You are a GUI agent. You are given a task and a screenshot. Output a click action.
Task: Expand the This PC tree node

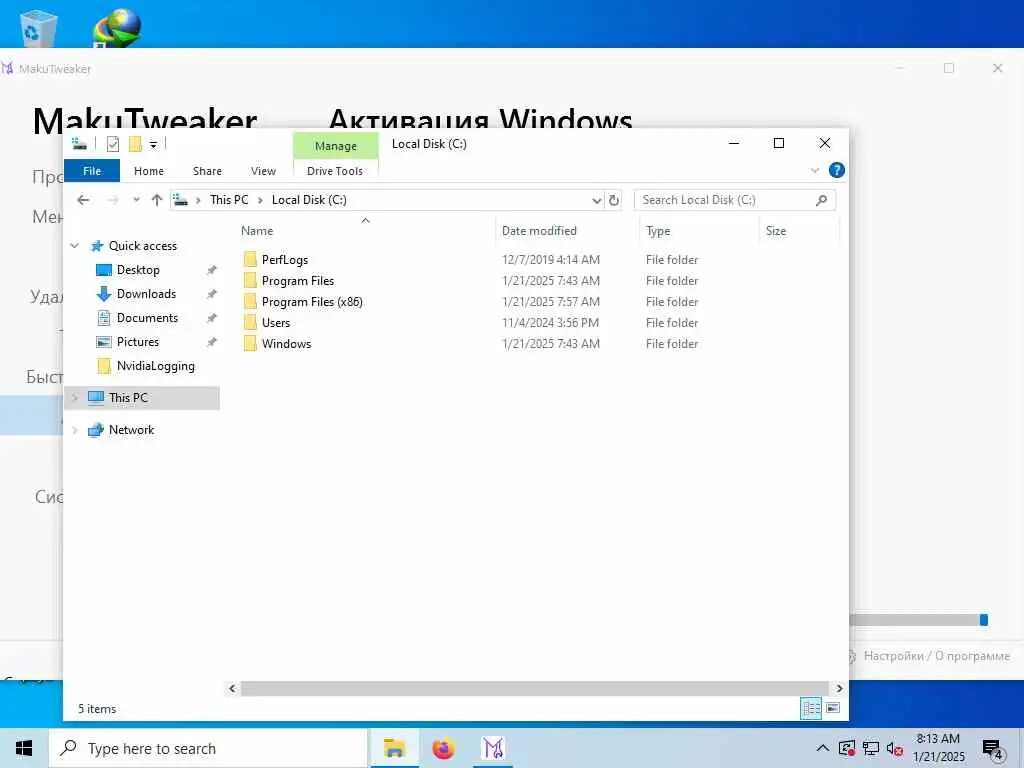coord(74,398)
